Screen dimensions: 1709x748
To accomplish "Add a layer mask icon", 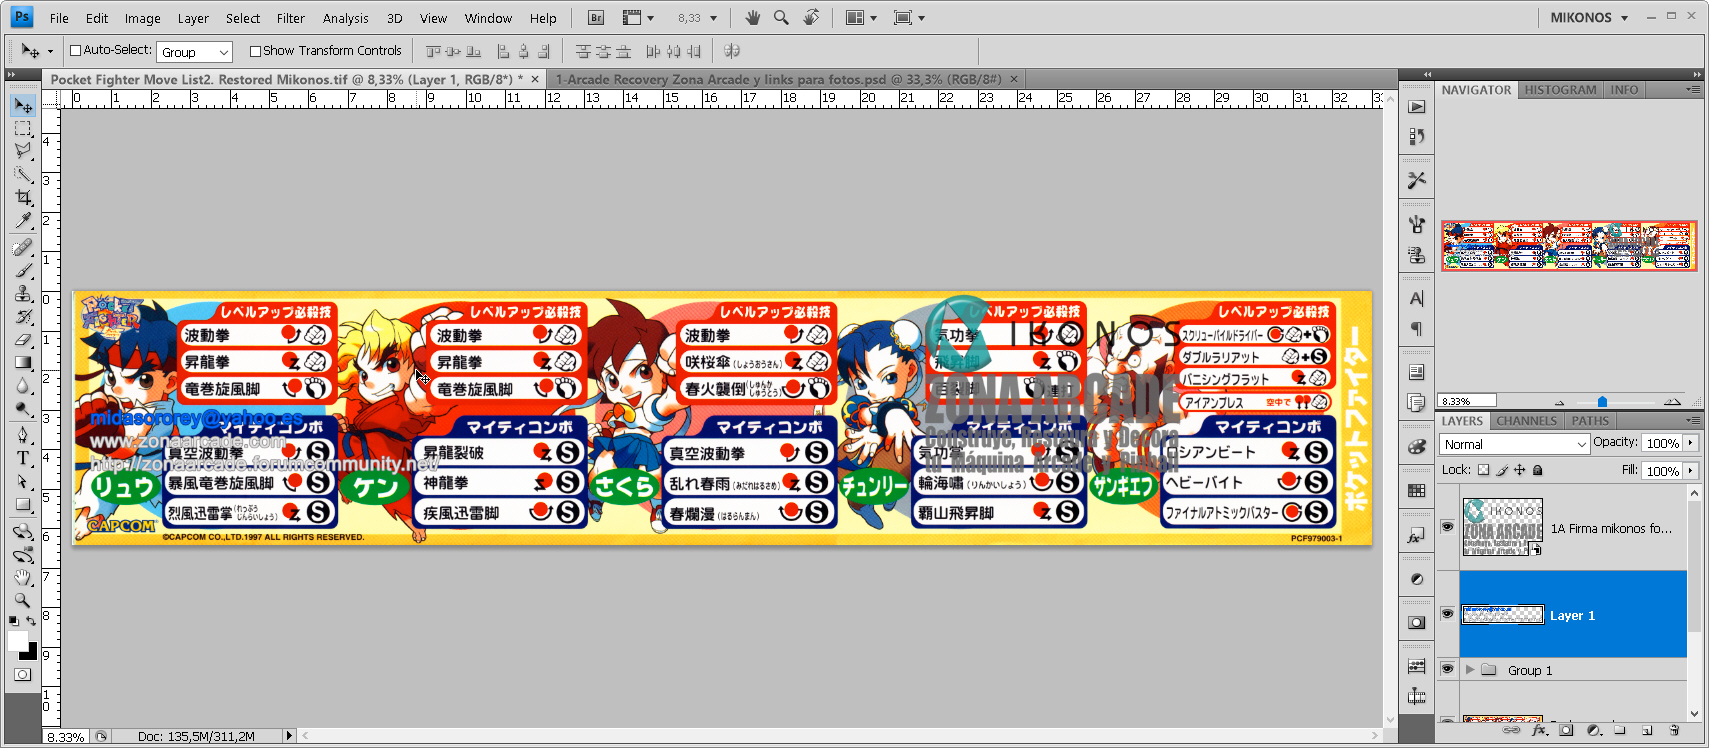I will point(1566,730).
